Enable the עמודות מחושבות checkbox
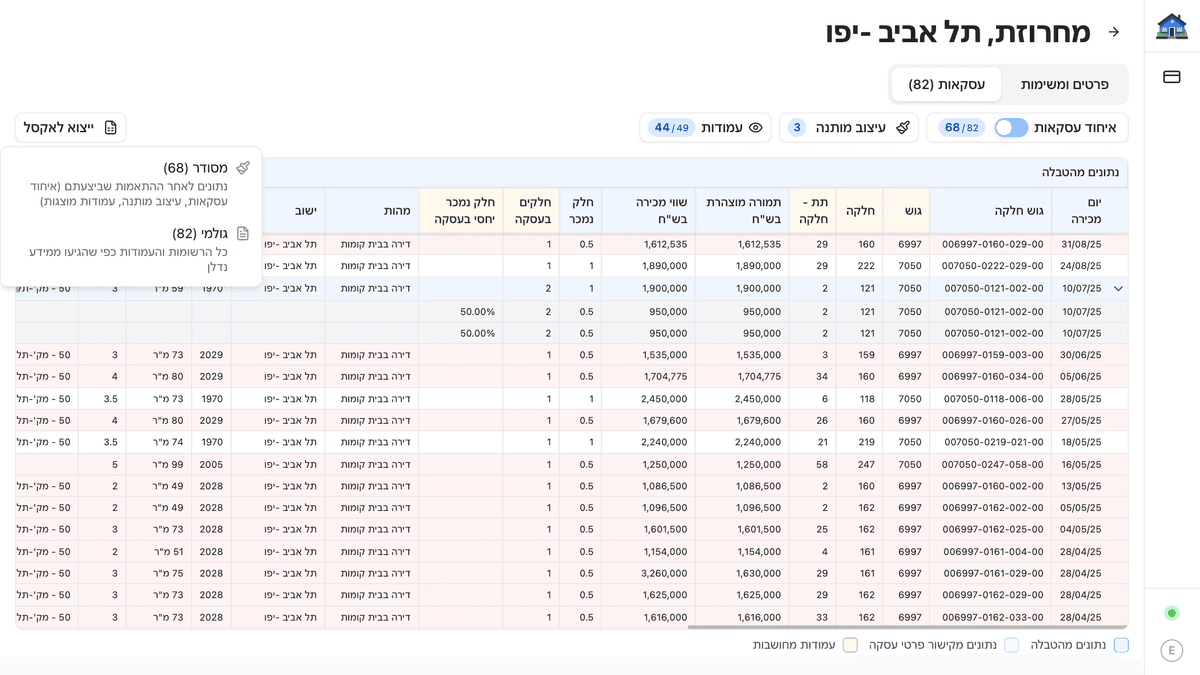The height and width of the screenshot is (675, 1200). (x=849, y=645)
